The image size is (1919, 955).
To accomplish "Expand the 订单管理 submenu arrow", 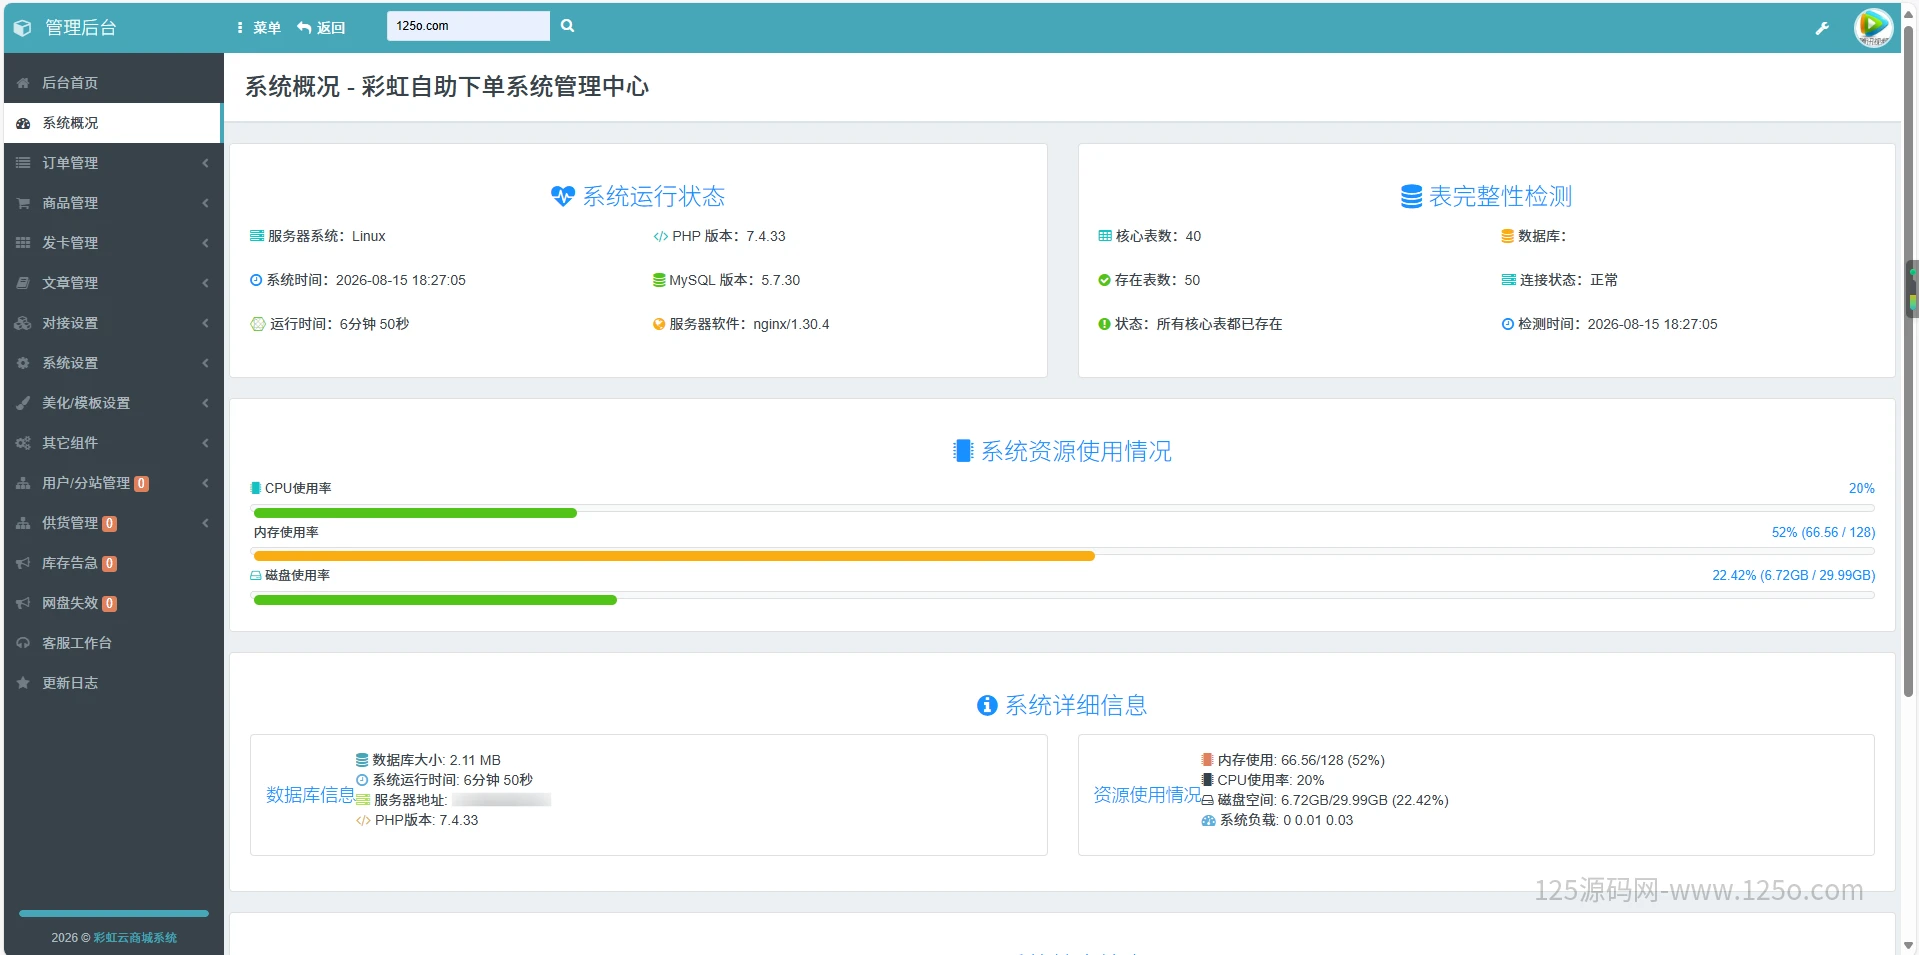I will 205,163.
